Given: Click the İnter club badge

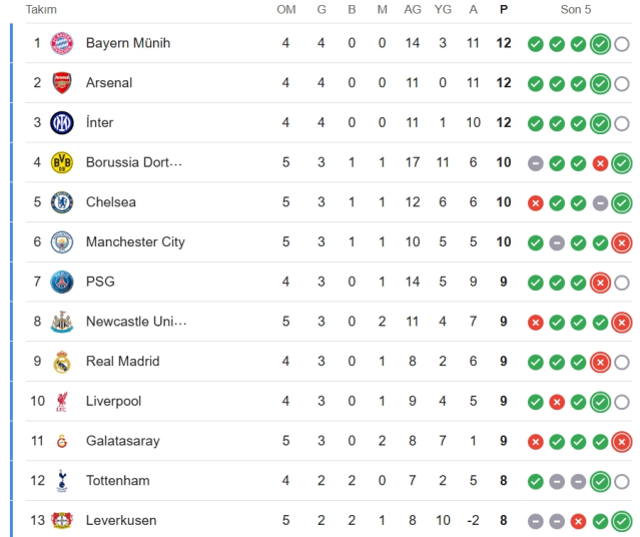Looking at the screenshot, I should tap(62, 123).
